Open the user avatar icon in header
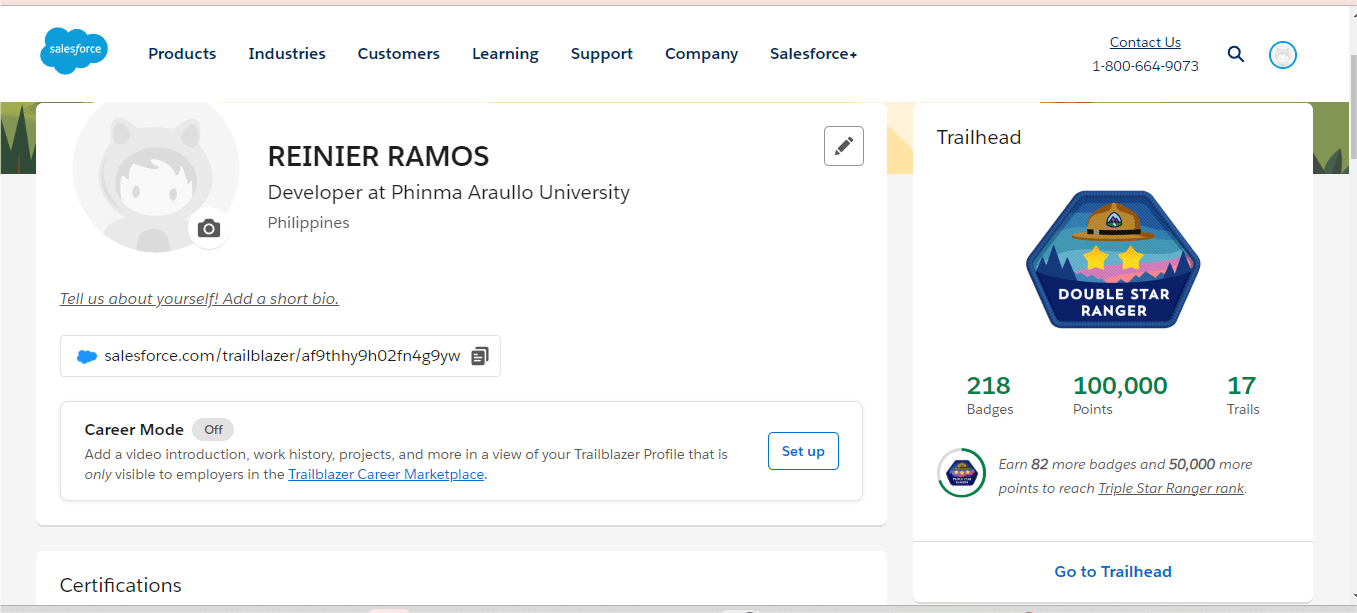The image size is (1357, 613). pyautogui.click(x=1283, y=55)
